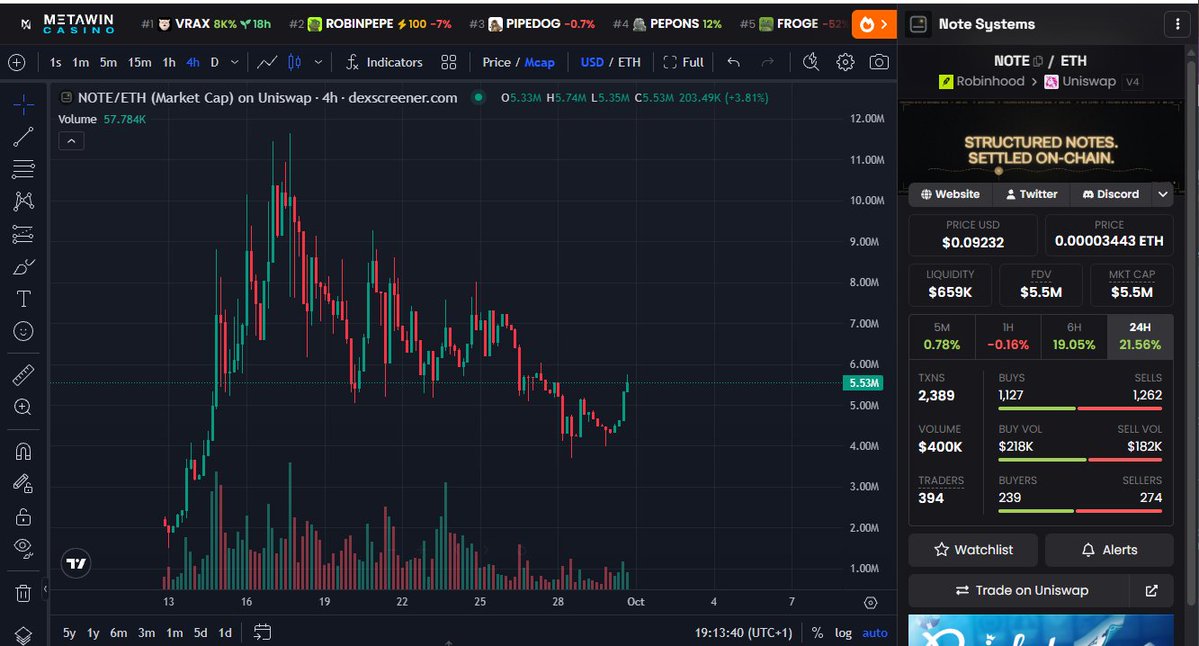
Task: Open the quick search icon
Action: pyautogui.click(x=811, y=63)
